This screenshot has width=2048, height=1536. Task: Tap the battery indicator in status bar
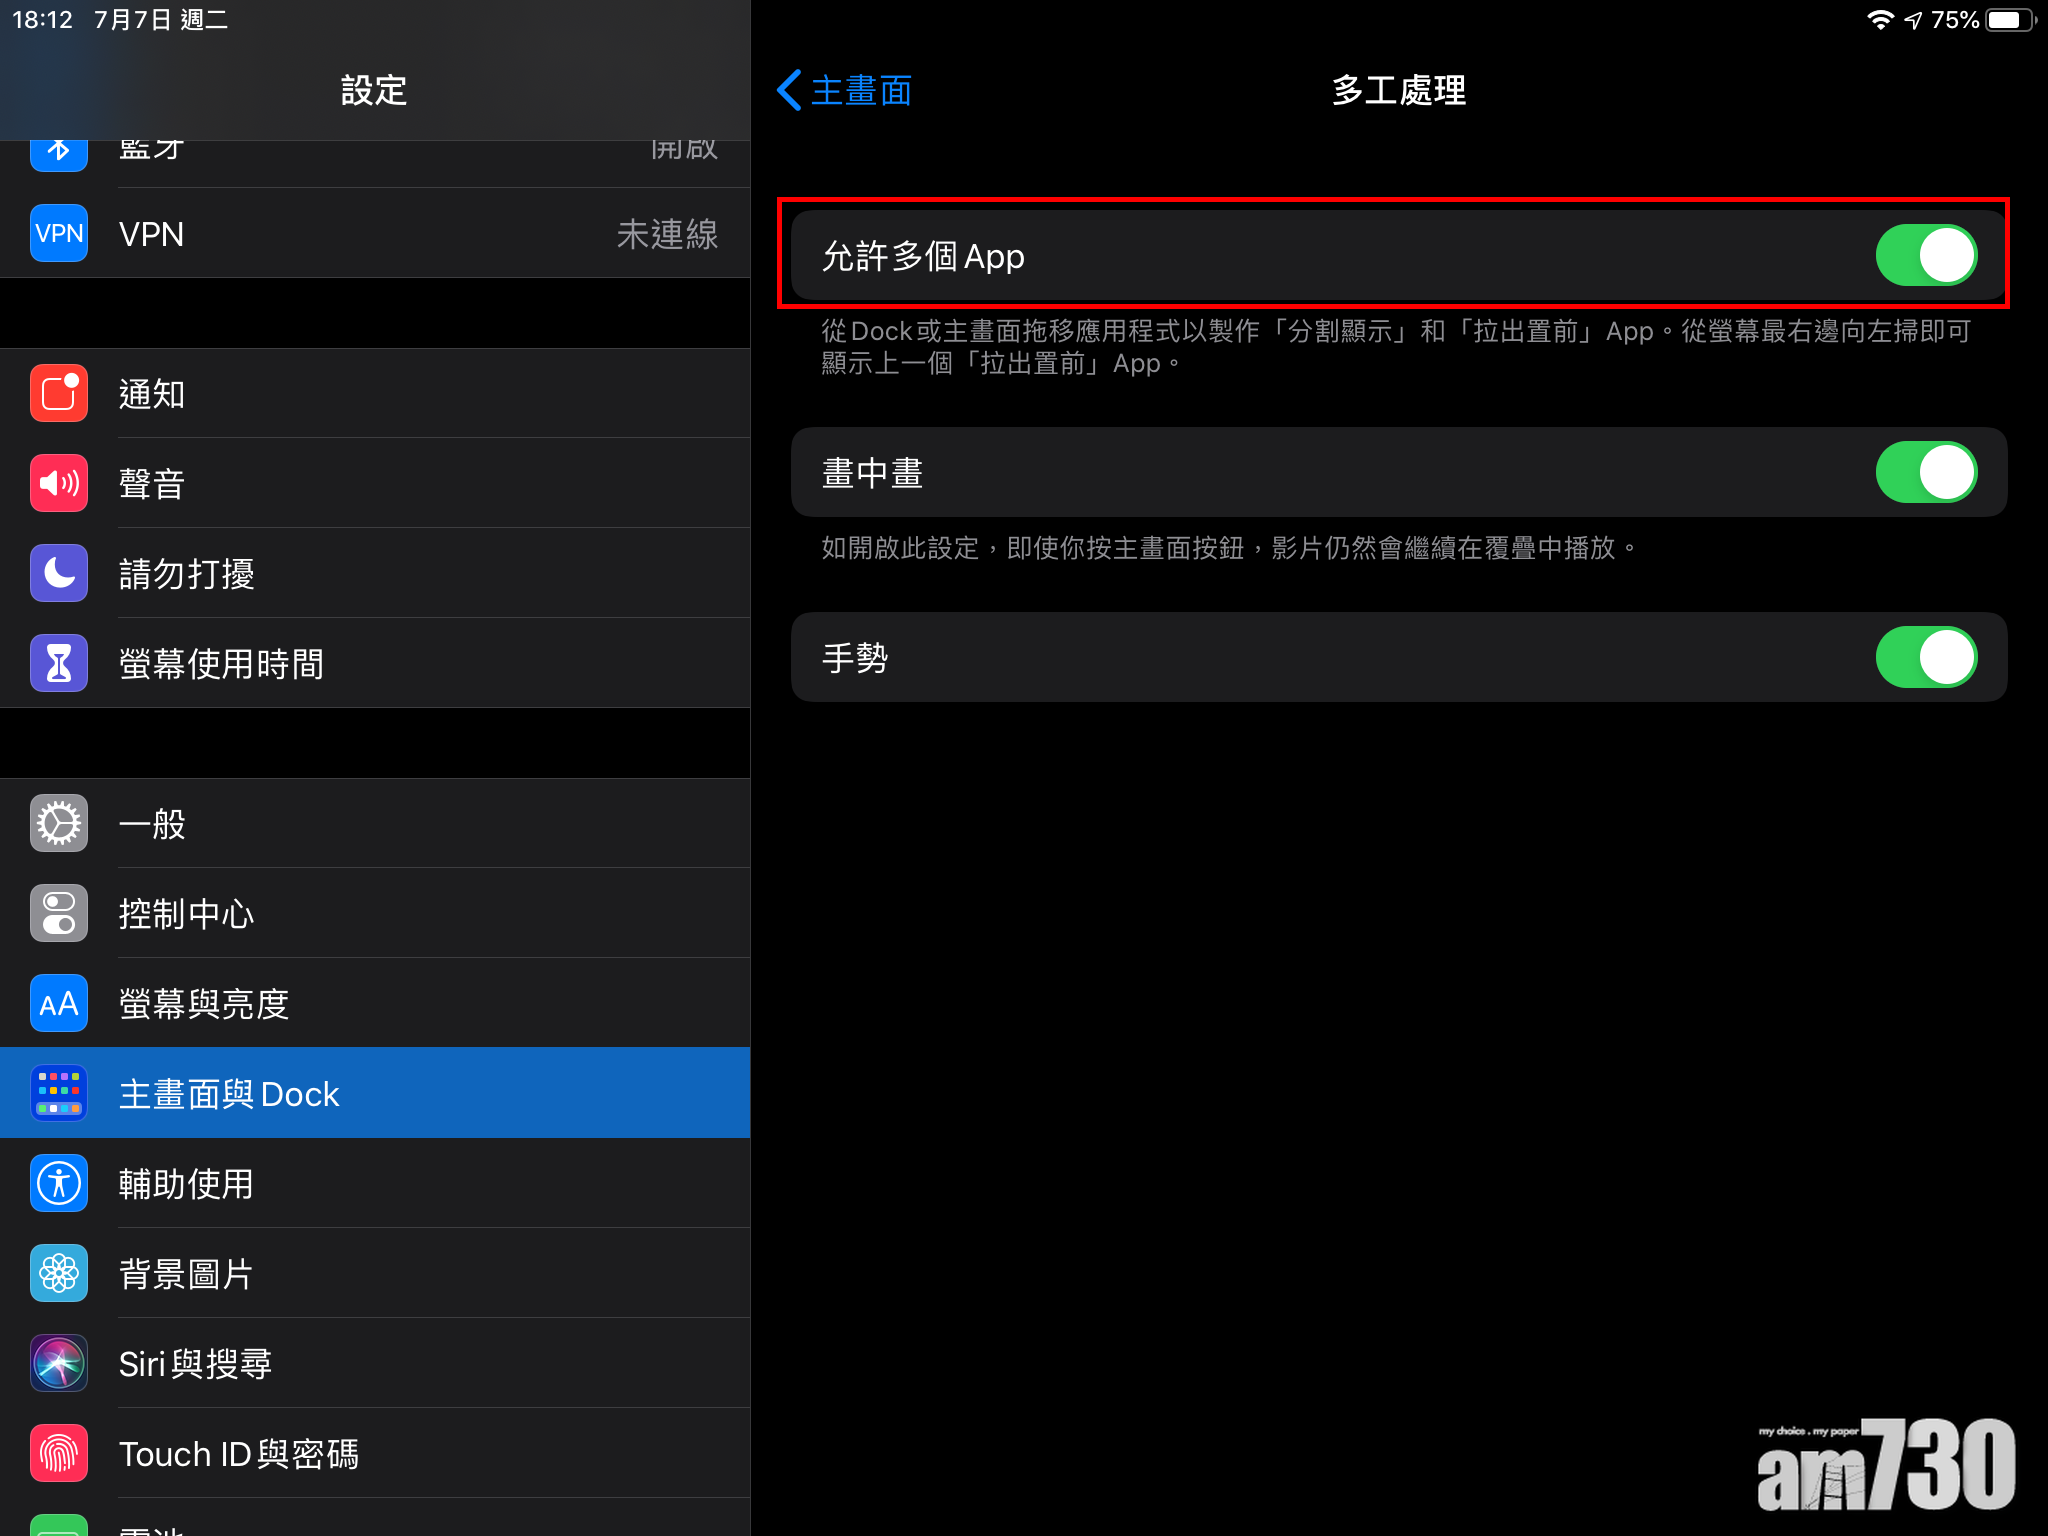click(x=2008, y=20)
